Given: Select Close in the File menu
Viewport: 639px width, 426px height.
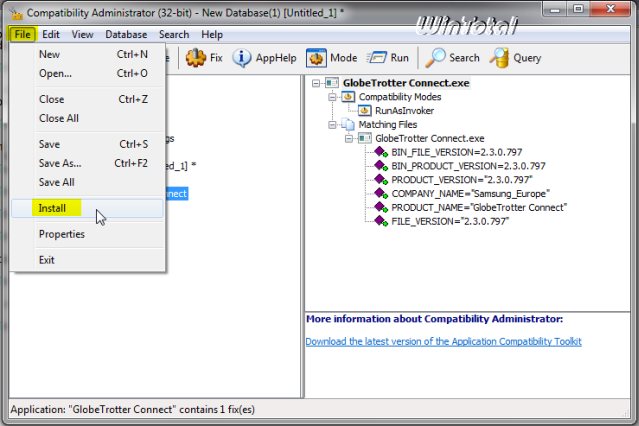Looking at the screenshot, I should point(87,99).
